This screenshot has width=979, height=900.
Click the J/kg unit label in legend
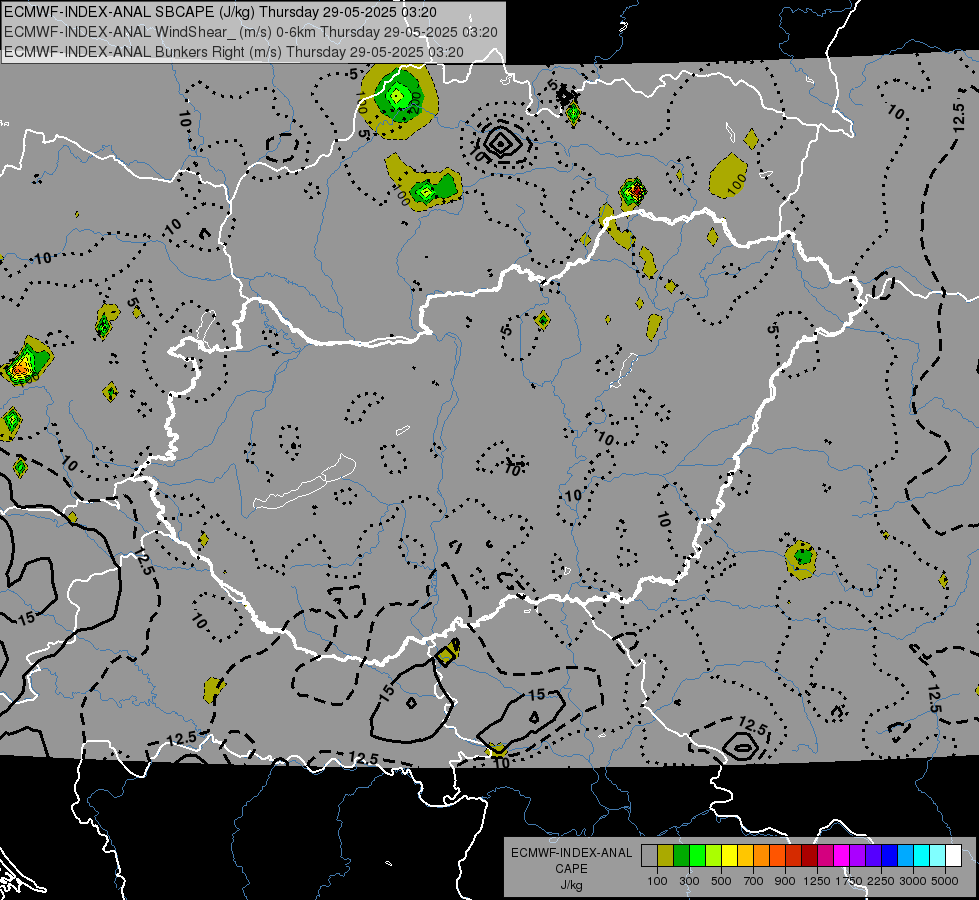point(571,885)
